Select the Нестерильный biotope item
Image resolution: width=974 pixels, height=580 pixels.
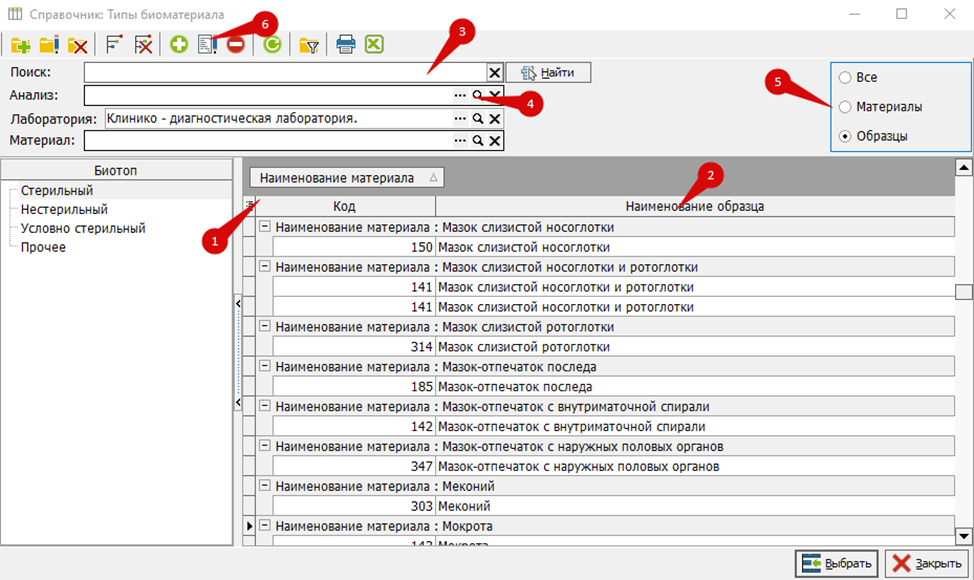pyautogui.click(x=64, y=209)
